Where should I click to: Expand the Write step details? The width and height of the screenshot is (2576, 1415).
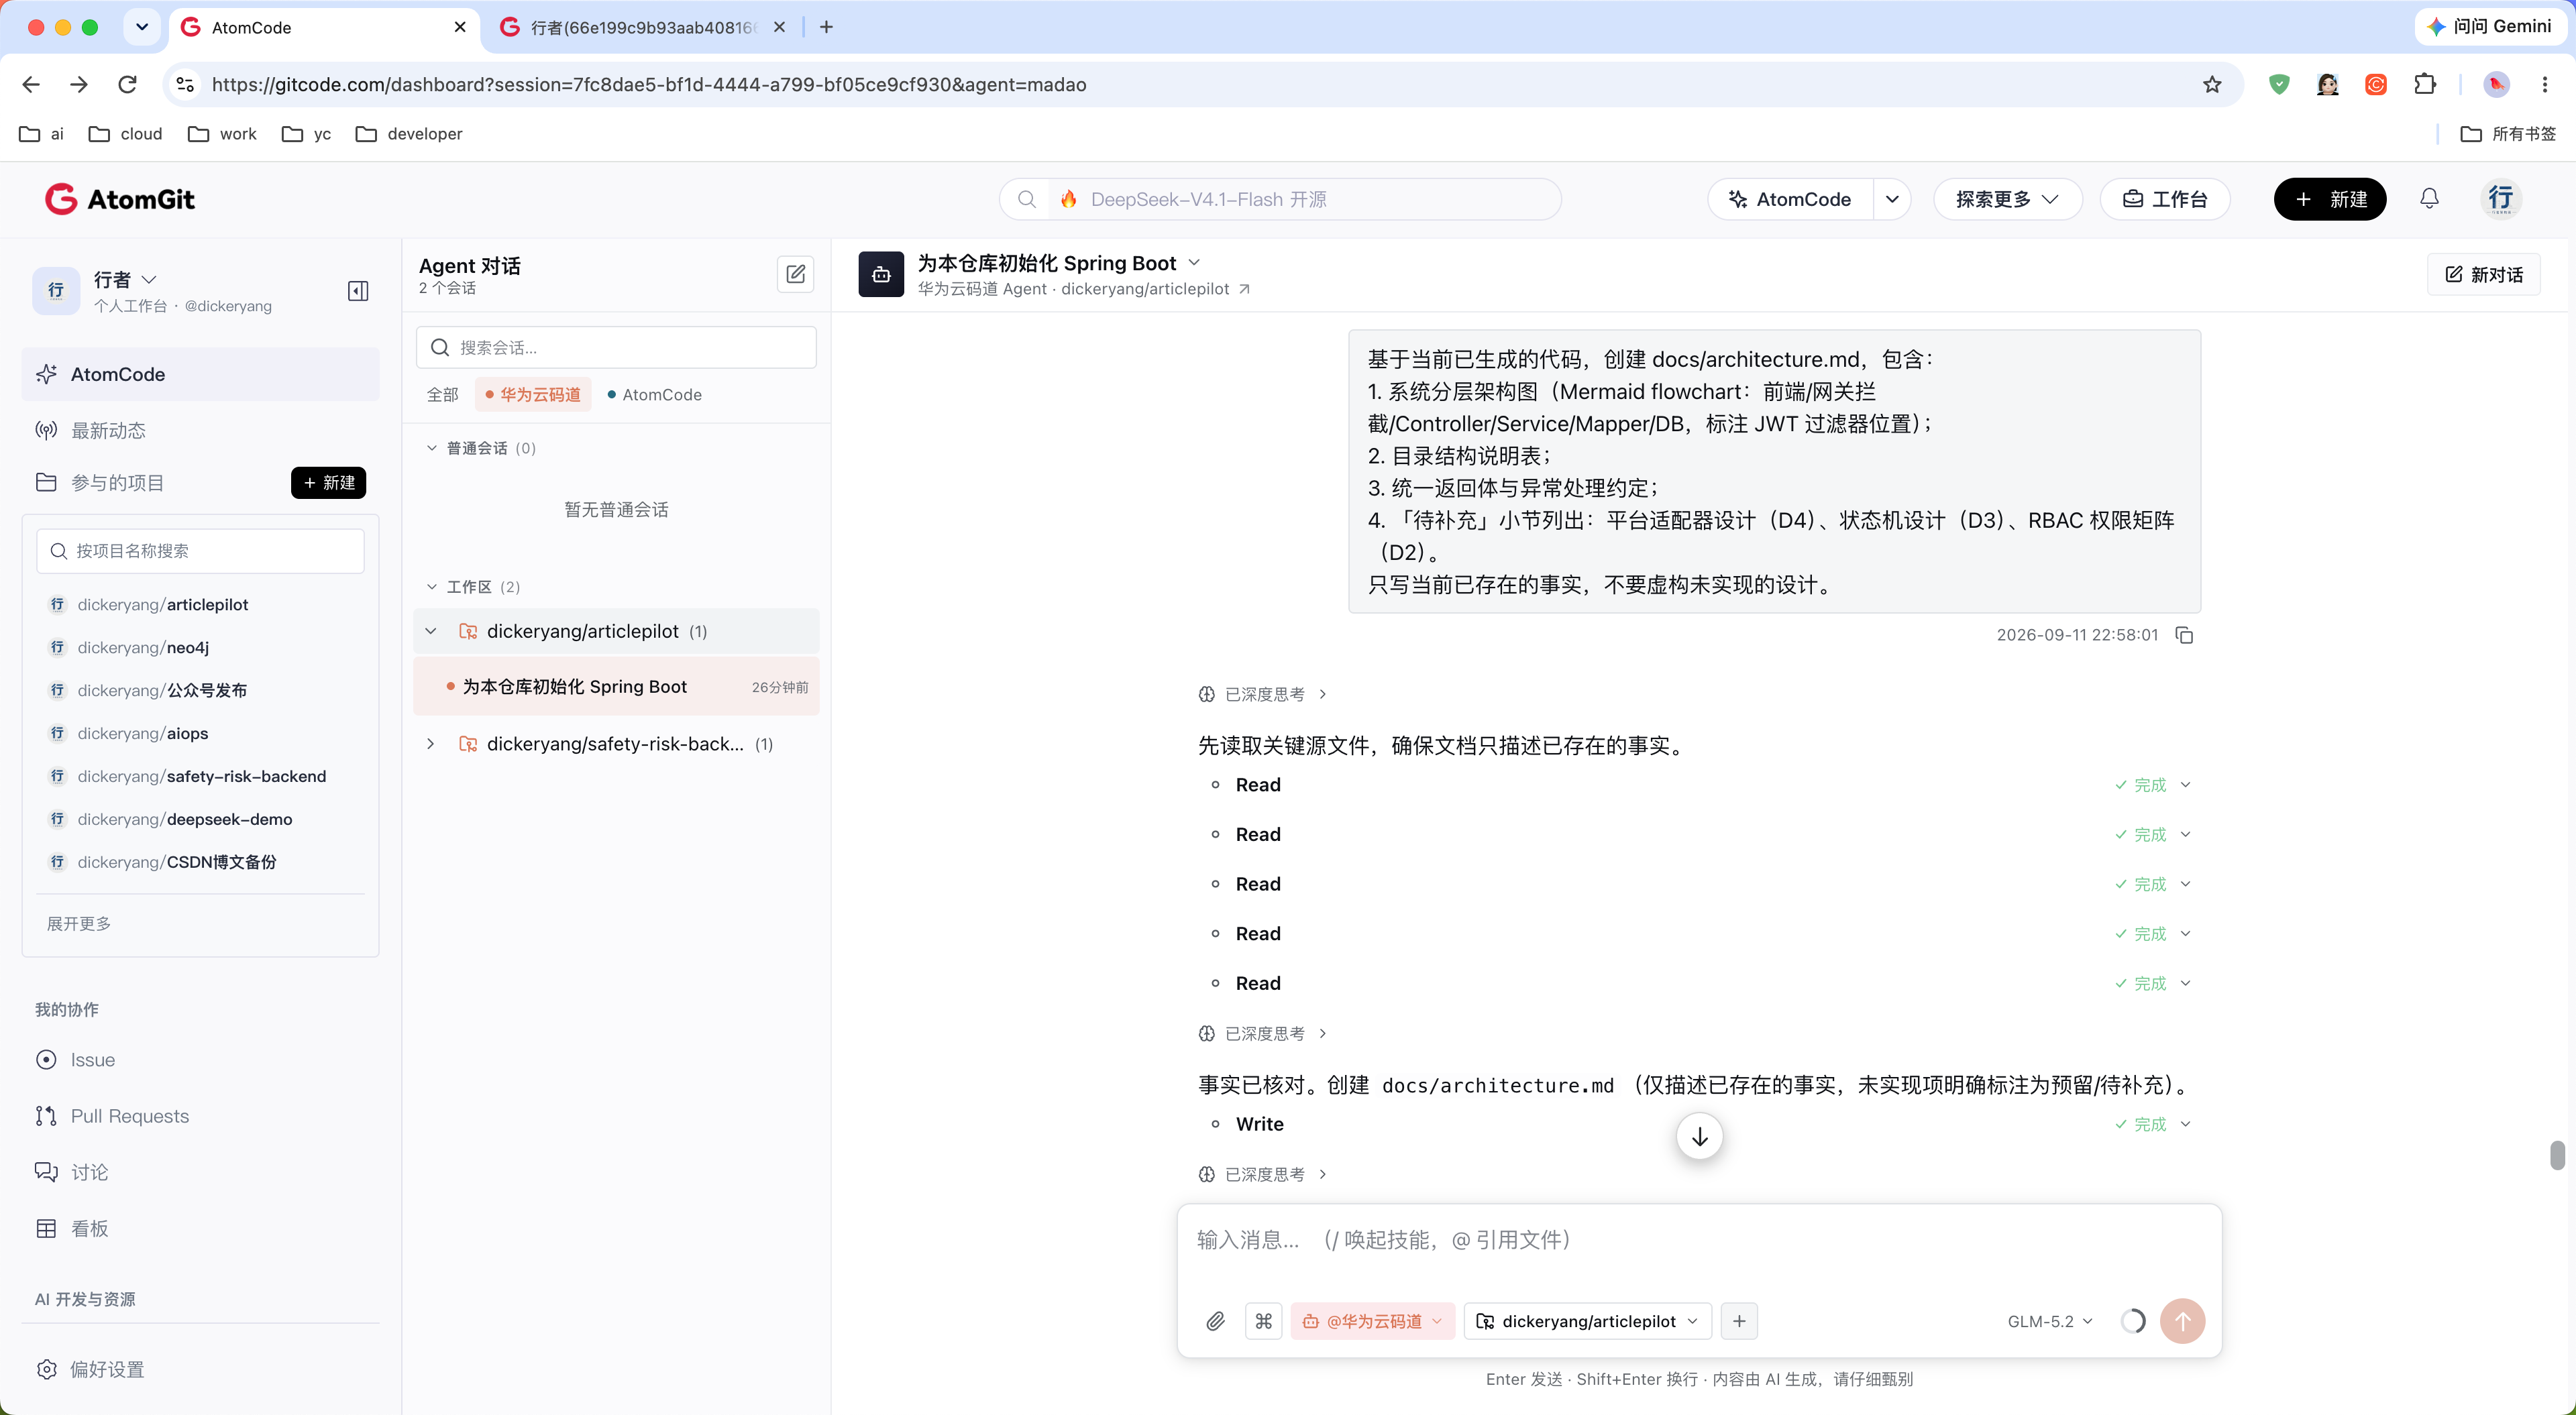pos(2186,1124)
